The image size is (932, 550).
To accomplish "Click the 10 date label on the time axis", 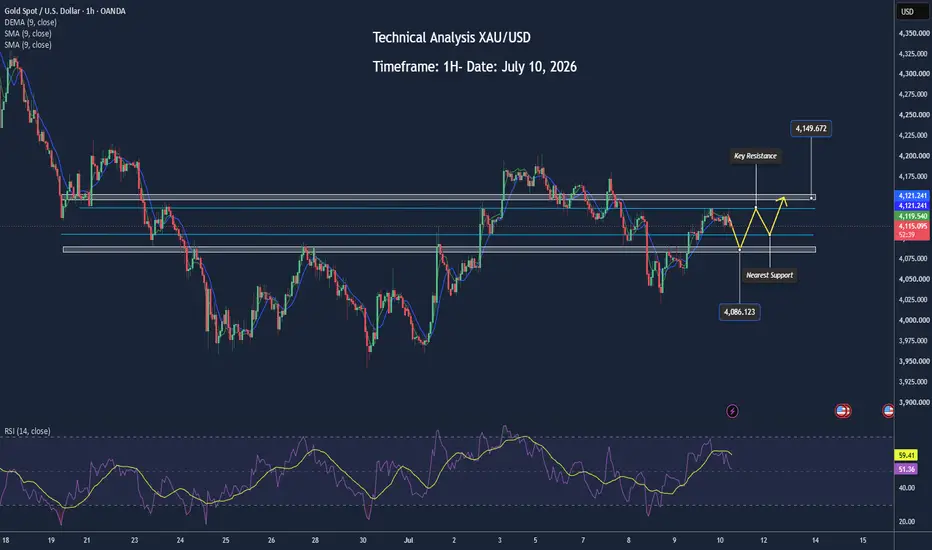I will 720,540.
